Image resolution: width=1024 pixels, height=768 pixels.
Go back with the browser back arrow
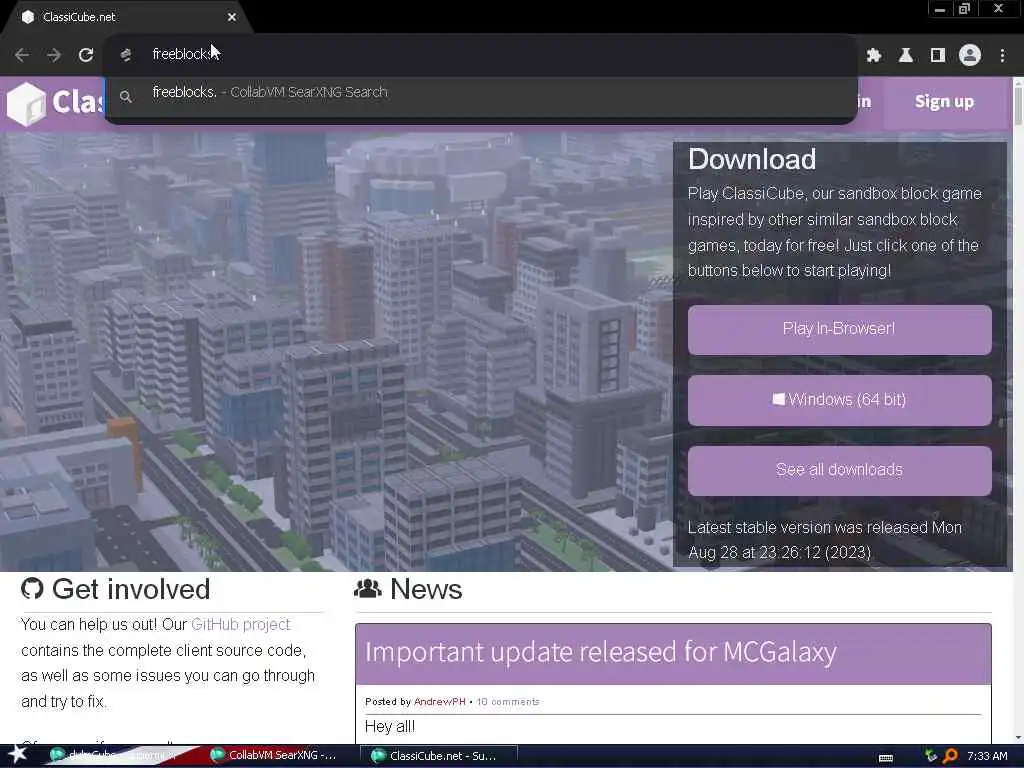point(22,55)
